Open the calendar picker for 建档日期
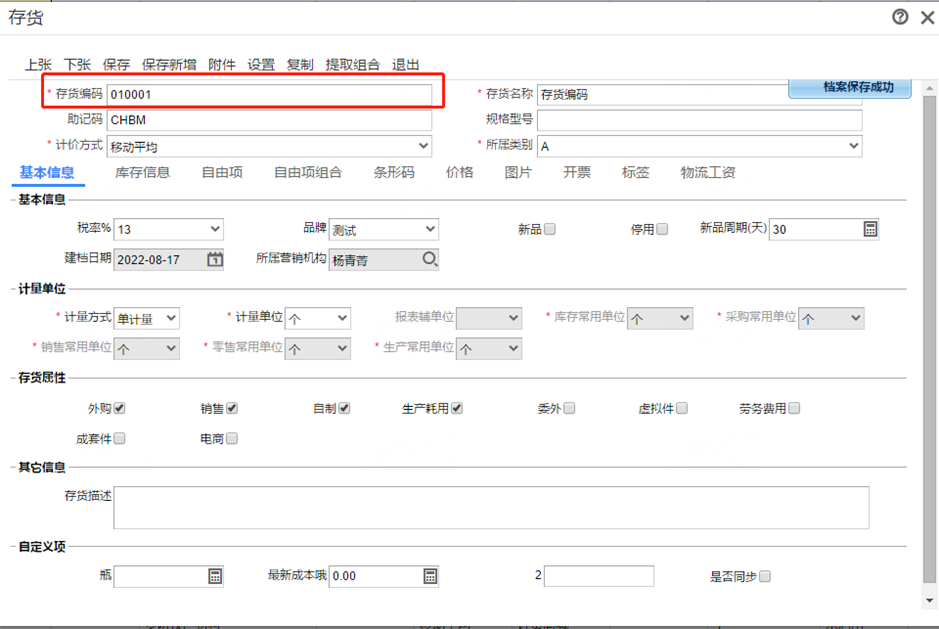This screenshot has height=629, width=939. click(x=215, y=259)
